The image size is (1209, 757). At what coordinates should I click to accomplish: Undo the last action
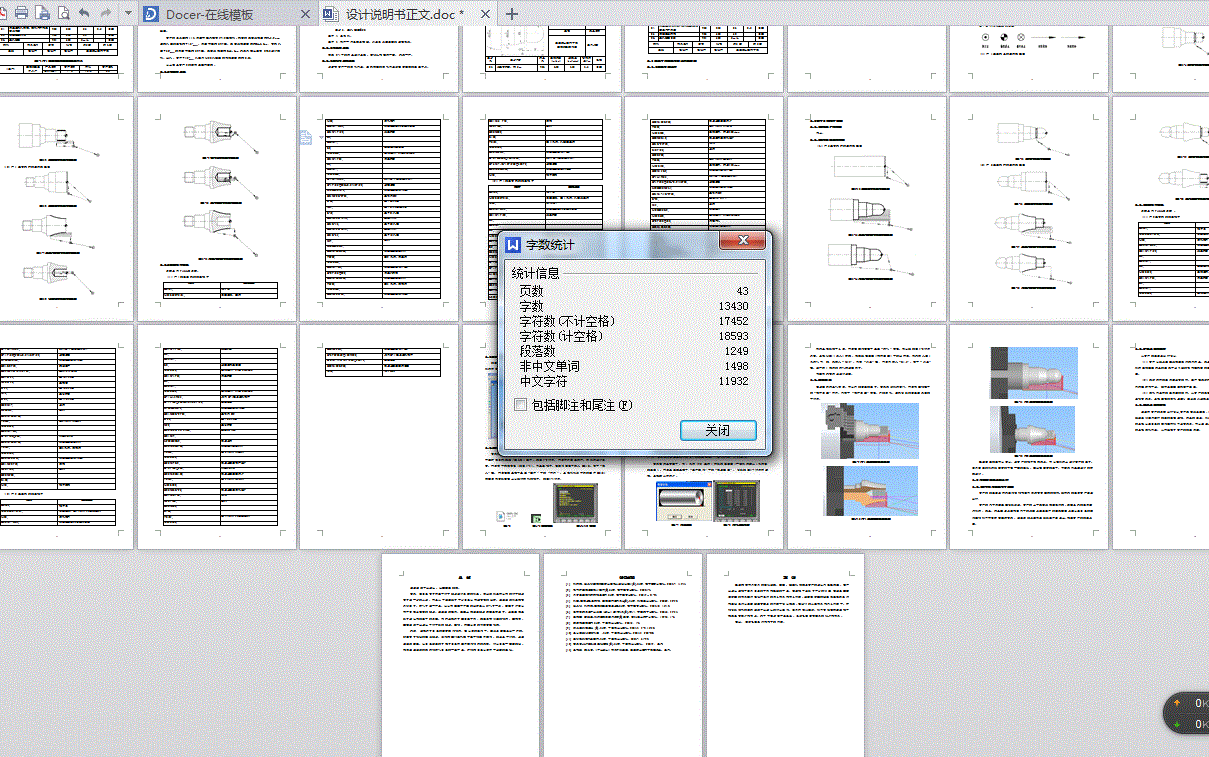click(x=84, y=13)
